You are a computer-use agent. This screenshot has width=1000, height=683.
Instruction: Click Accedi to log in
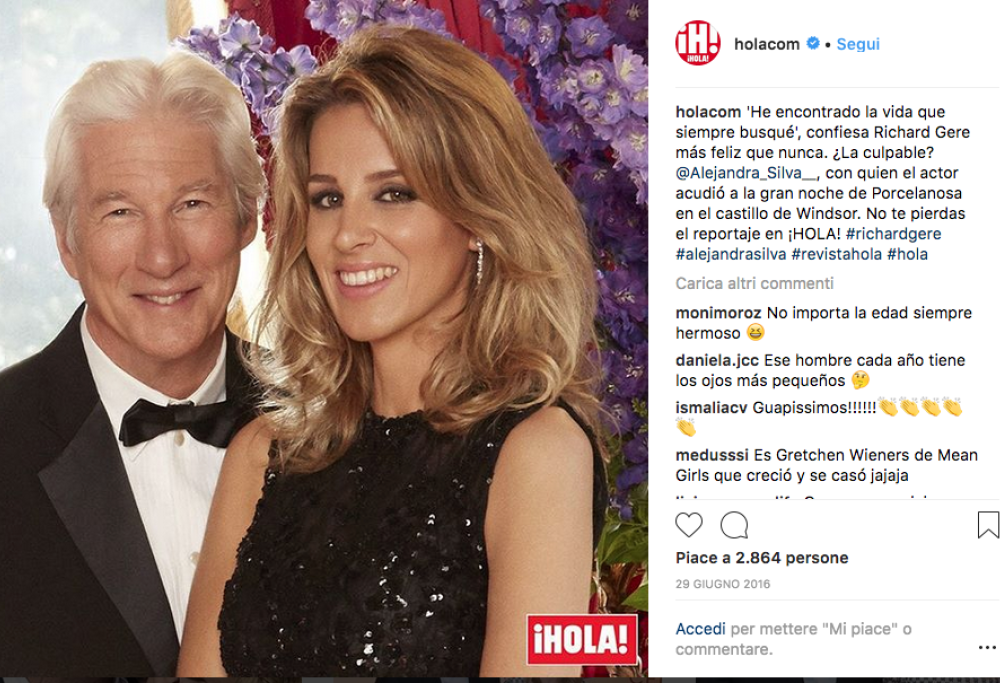[x=700, y=629]
